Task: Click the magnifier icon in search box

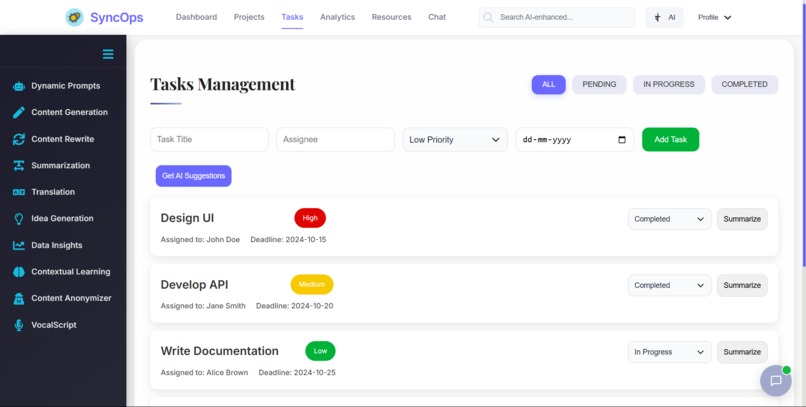Action: (488, 17)
